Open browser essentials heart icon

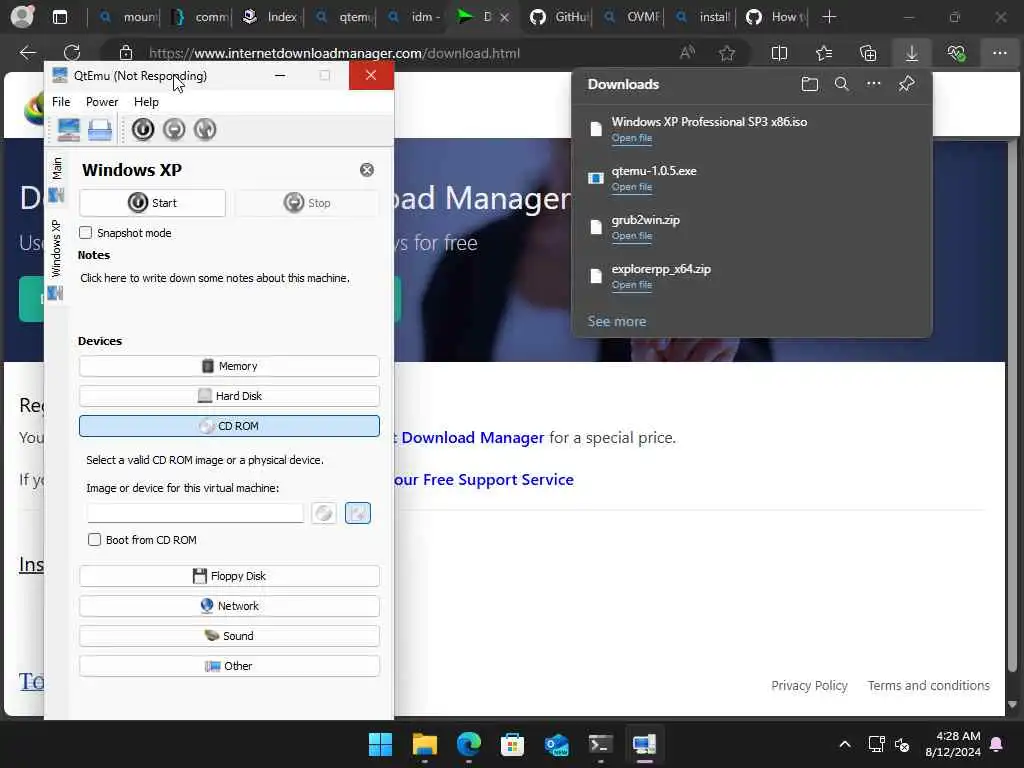(x=956, y=53)
